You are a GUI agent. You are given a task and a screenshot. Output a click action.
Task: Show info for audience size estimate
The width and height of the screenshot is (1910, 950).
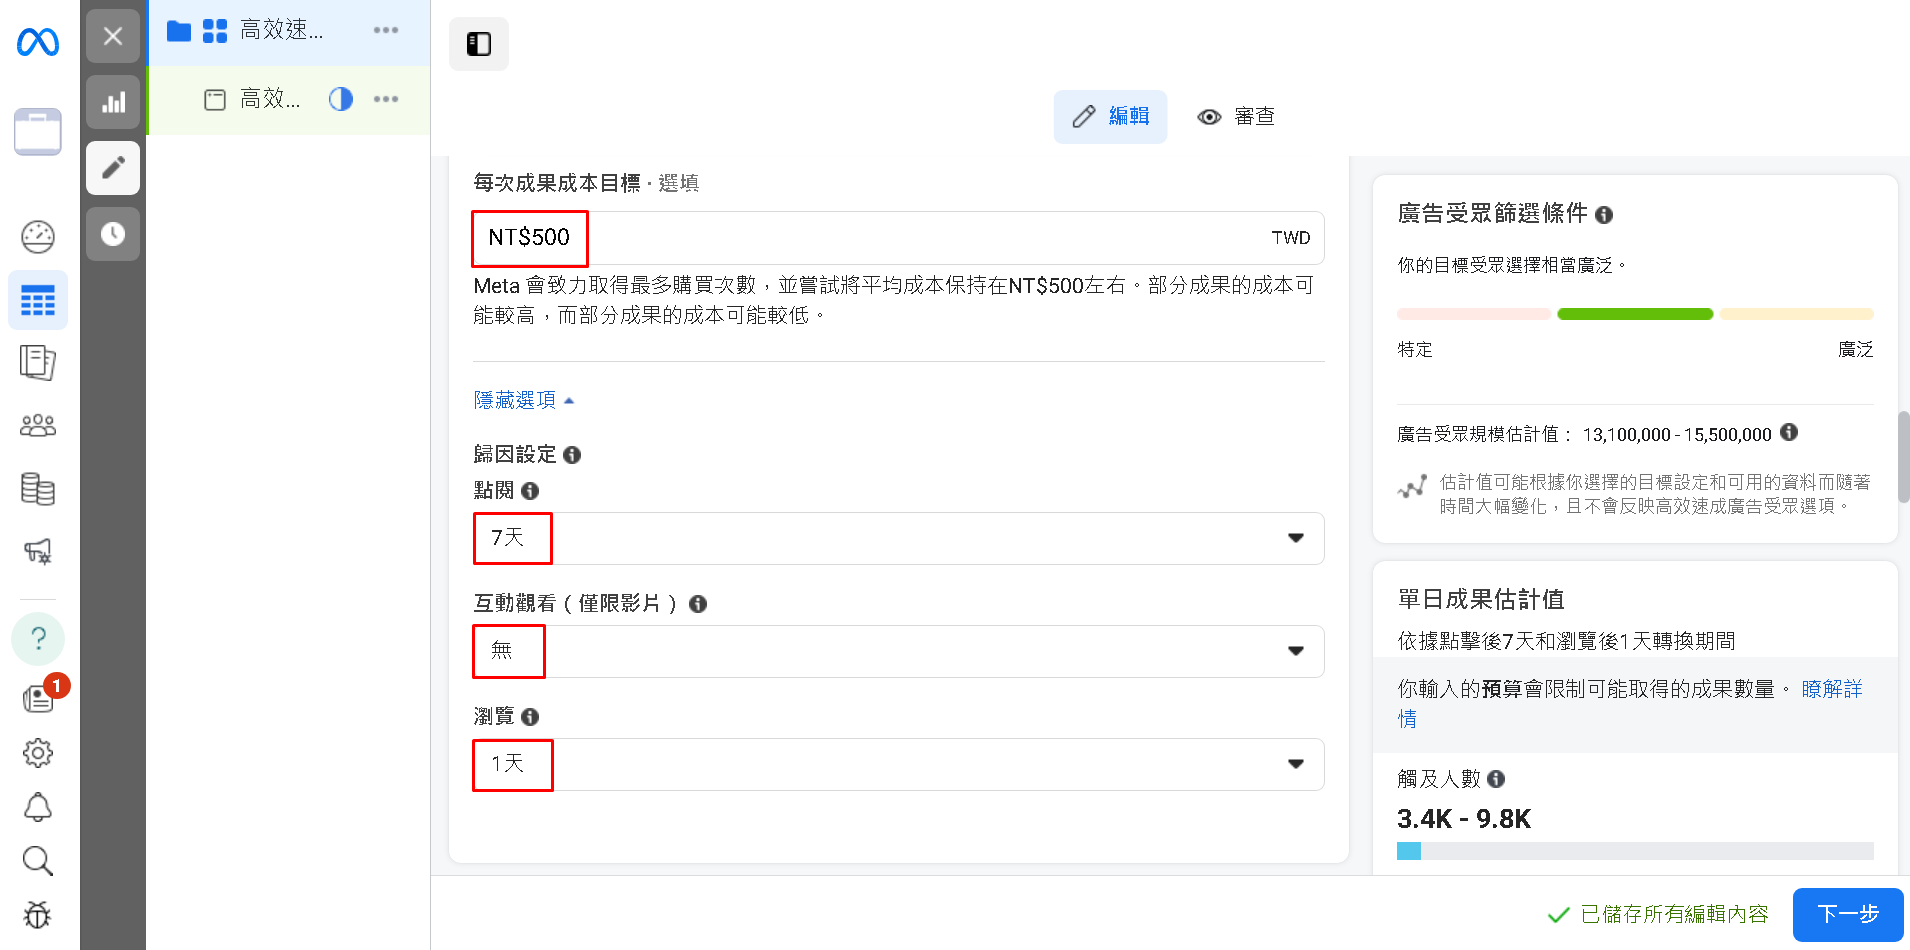click(x=1789, y=432)
